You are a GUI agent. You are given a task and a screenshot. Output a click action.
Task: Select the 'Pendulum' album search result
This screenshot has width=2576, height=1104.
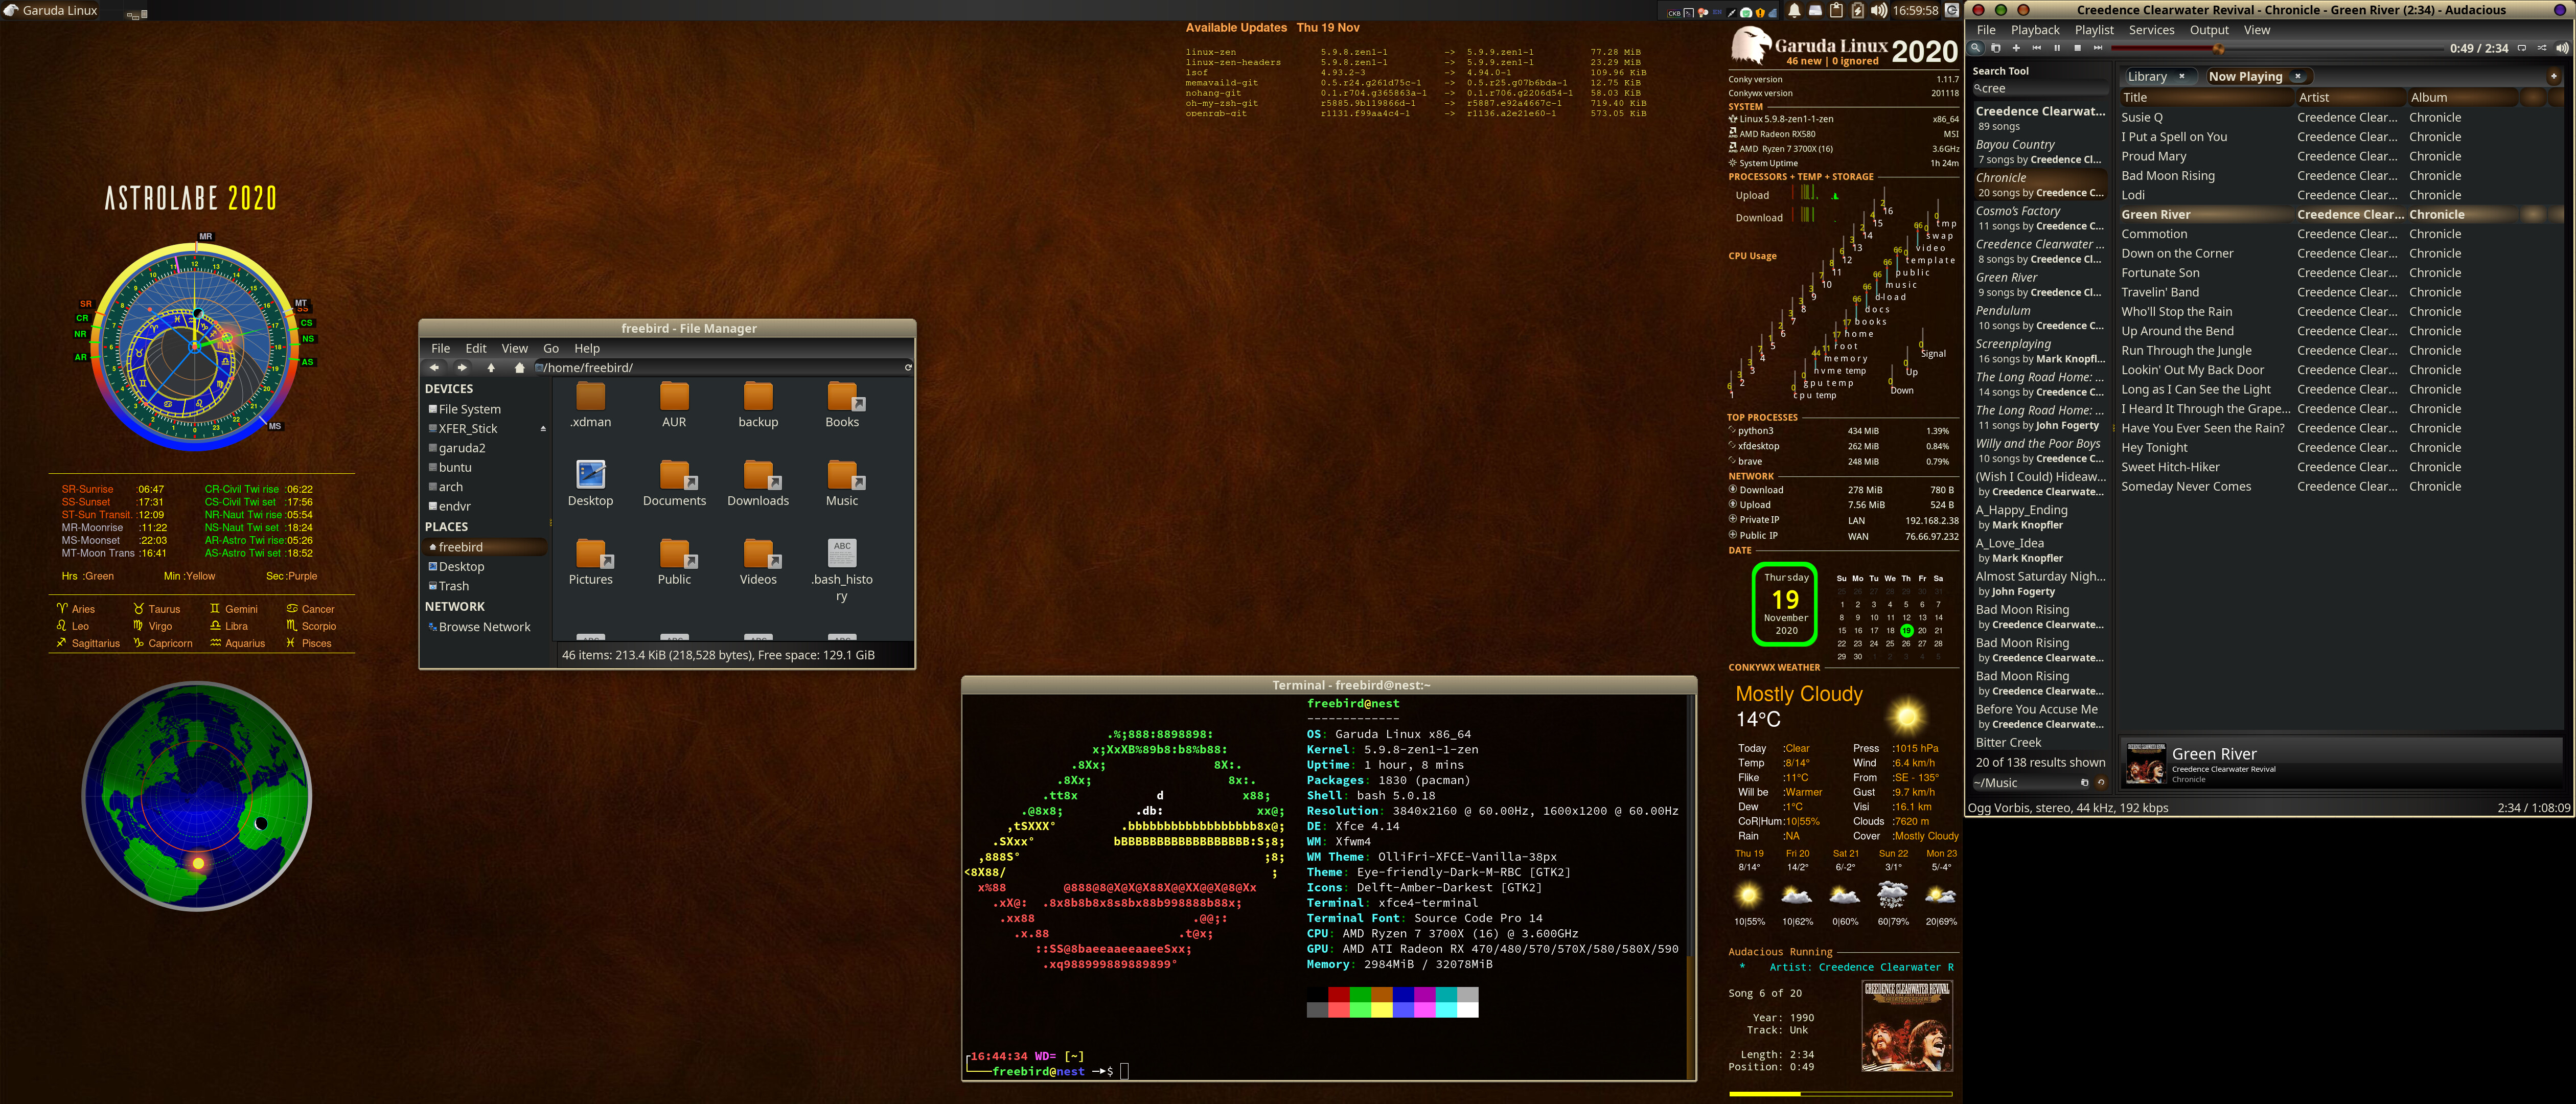[x=2039, y=318]
